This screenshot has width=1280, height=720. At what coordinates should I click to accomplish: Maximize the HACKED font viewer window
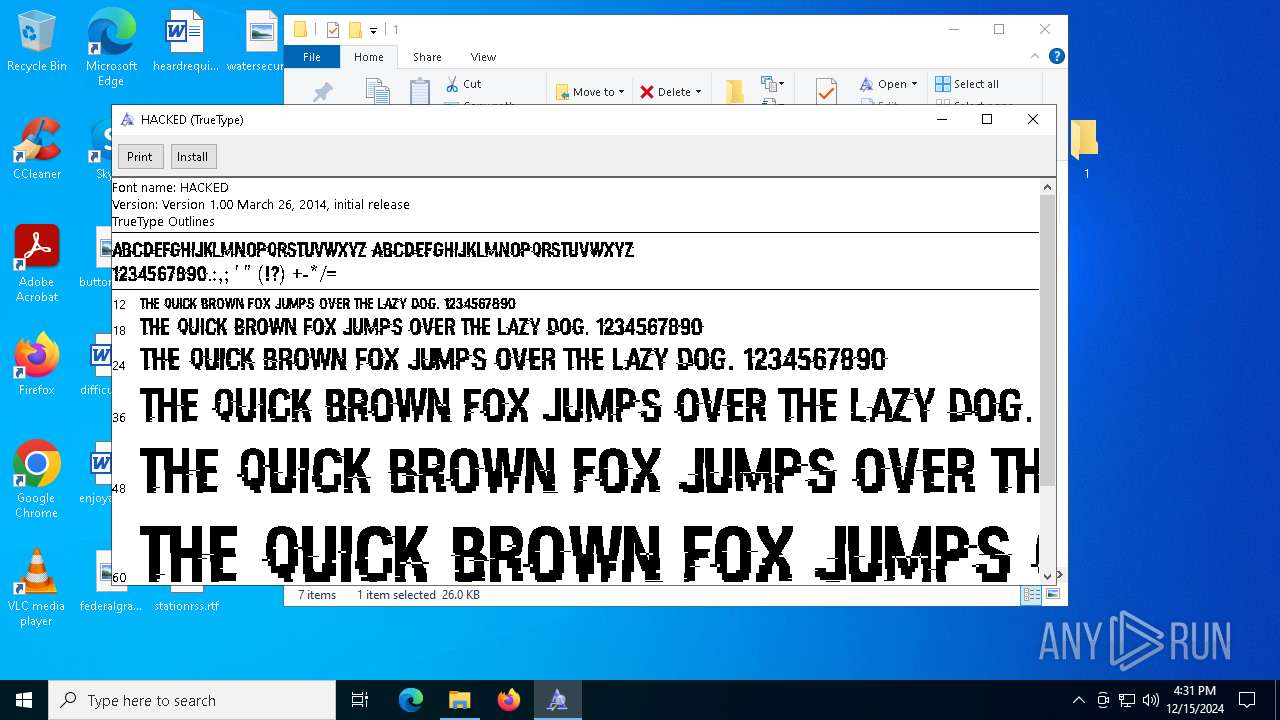click(x=987, y=119)
